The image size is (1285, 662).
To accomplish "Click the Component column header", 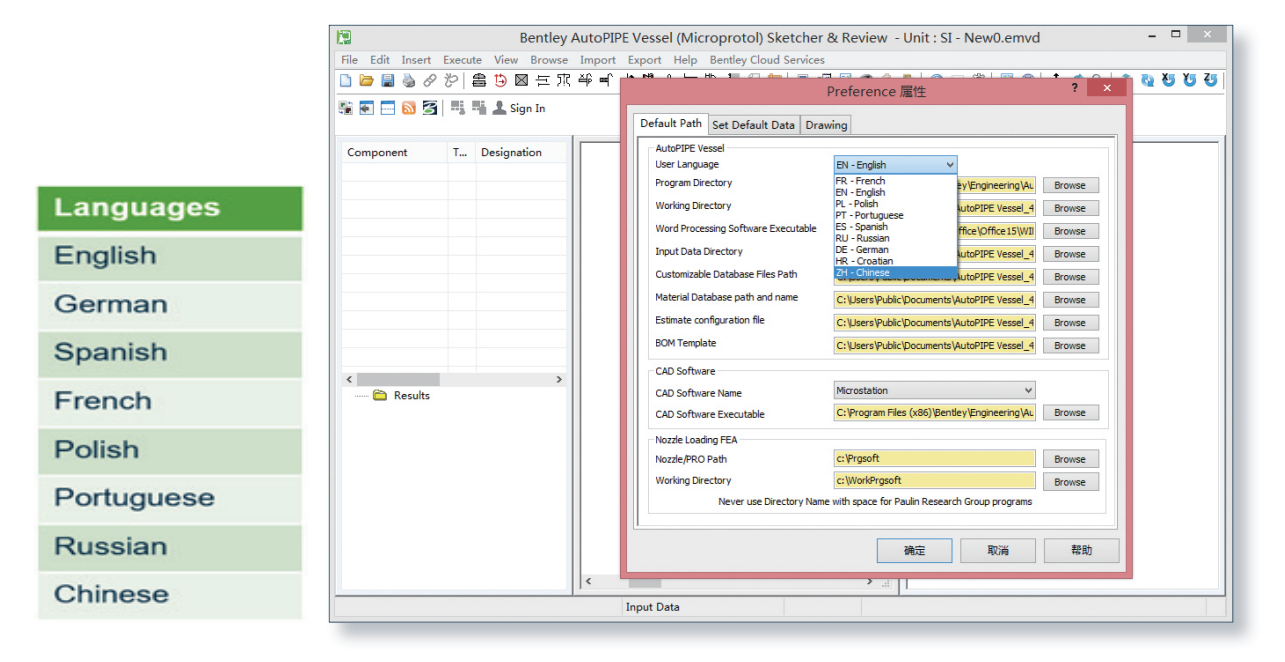I will (394, 152).
